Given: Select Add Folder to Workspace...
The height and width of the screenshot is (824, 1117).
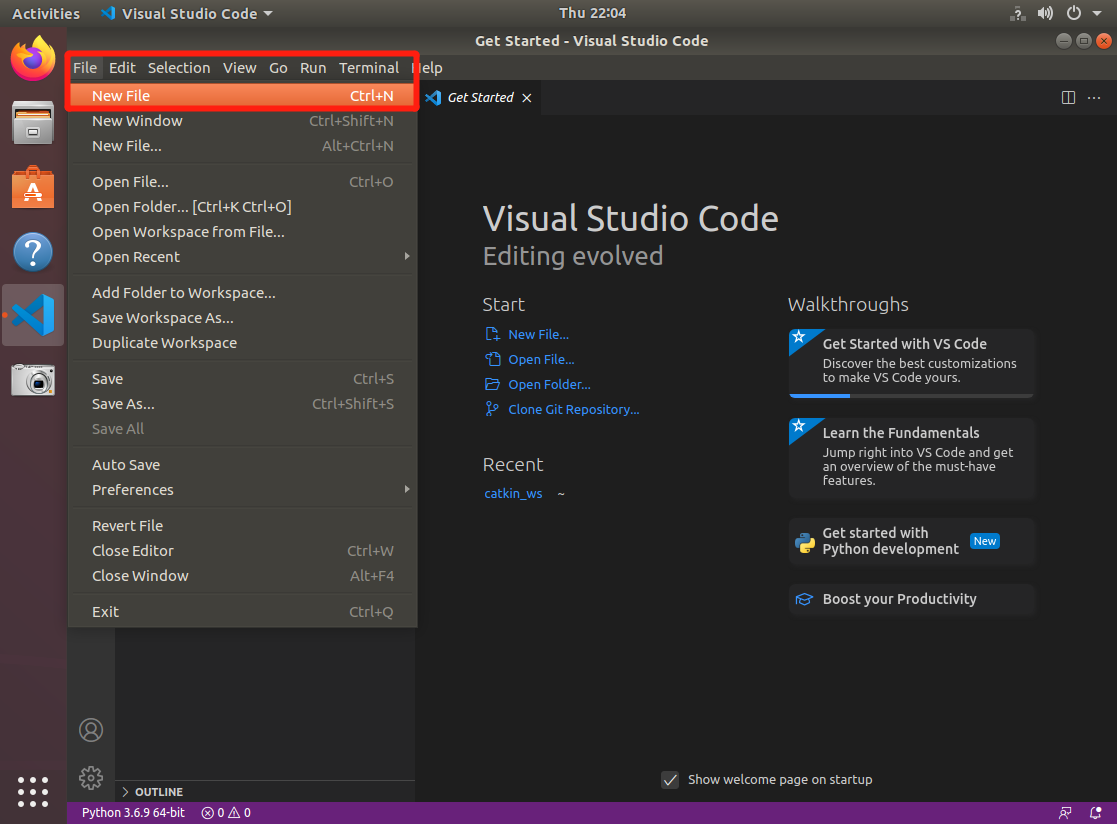Looking at the screenshot, I should coord(242,293).
